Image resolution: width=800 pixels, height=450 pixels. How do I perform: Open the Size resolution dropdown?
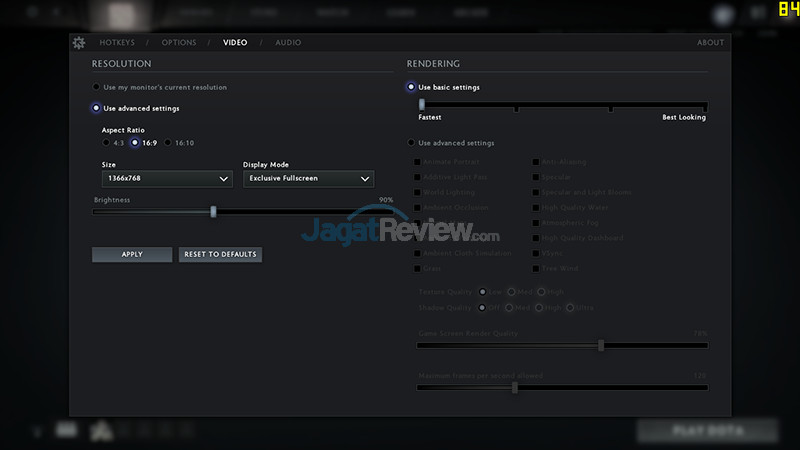coord(167,179)
